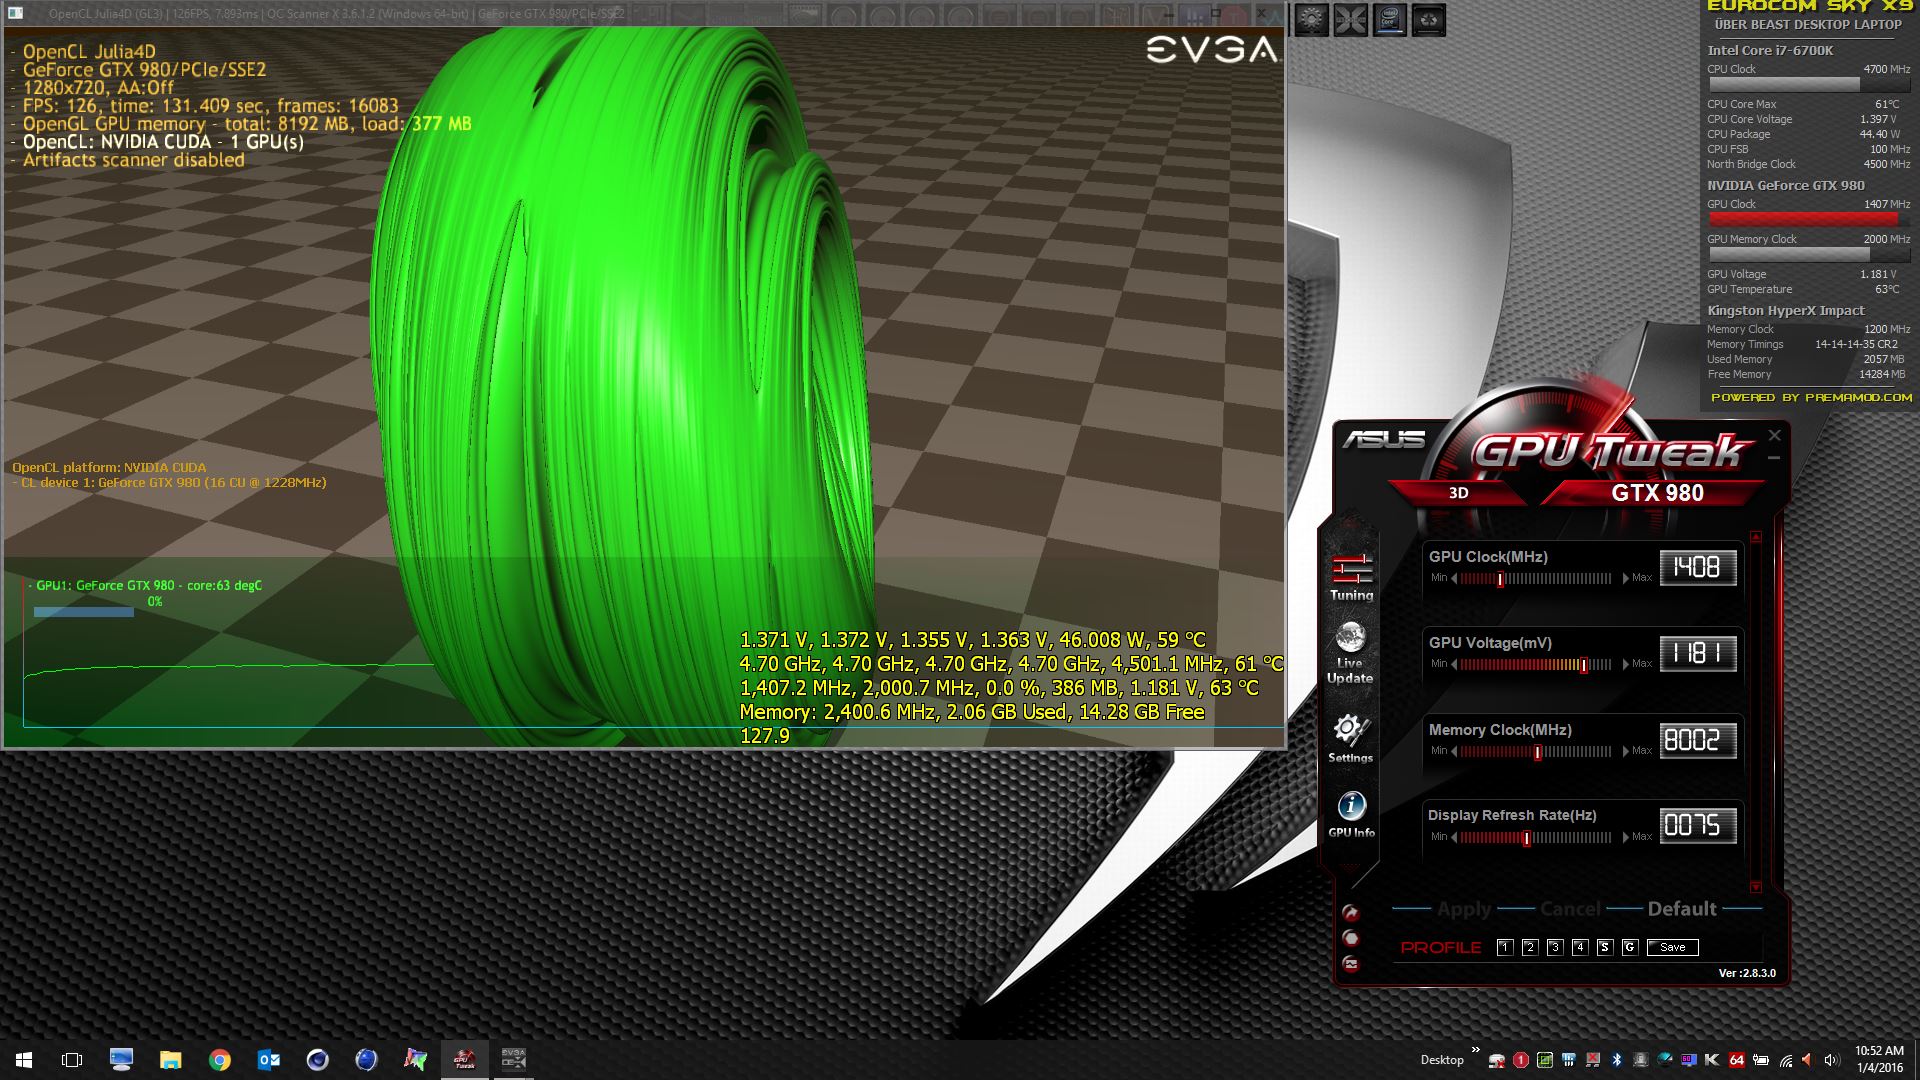Select profile 3 in GPU Tweak
Viewport: 1920px width, 1080px height.
1555,947
